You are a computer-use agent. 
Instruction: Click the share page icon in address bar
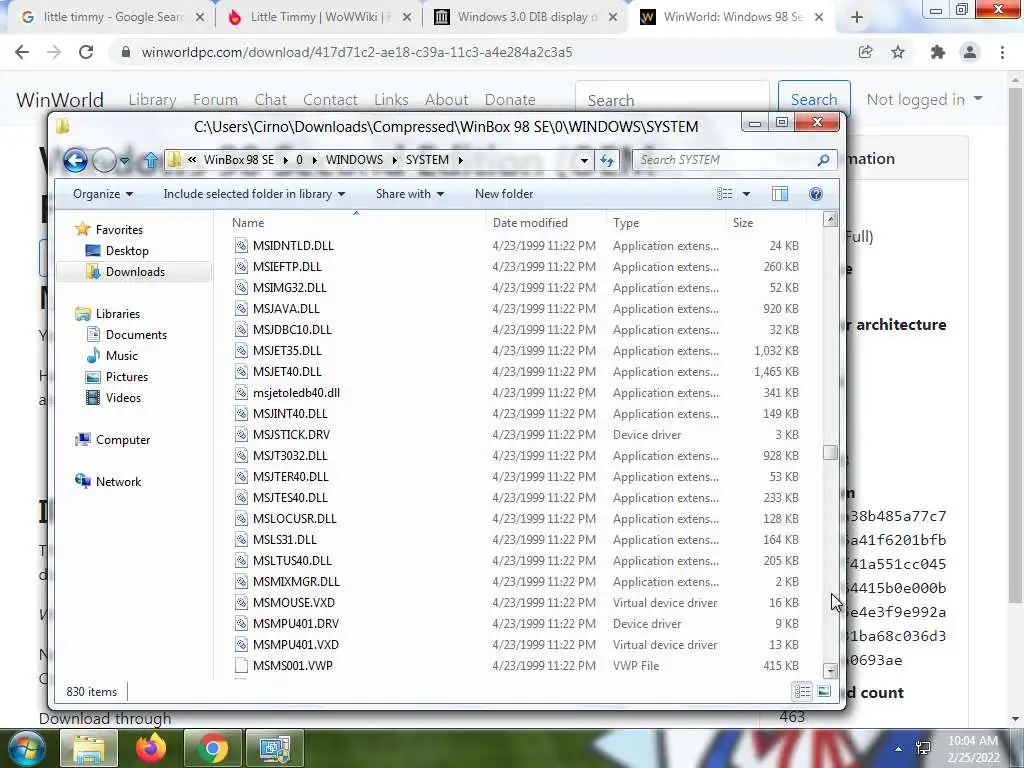pyautogui.click(x=865, y=52)
